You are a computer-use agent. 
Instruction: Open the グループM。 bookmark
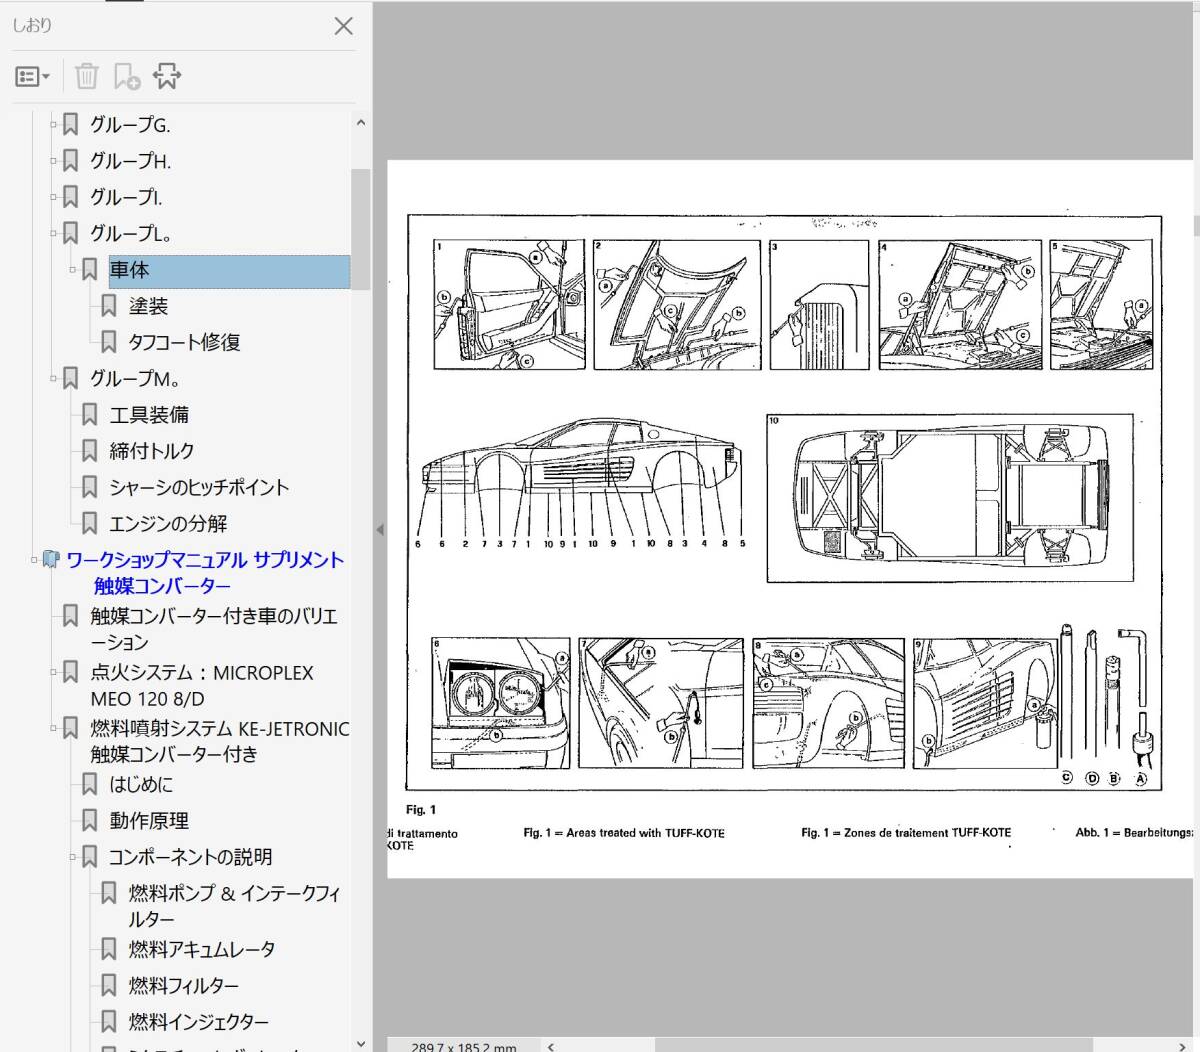click(x=134, y=379)
